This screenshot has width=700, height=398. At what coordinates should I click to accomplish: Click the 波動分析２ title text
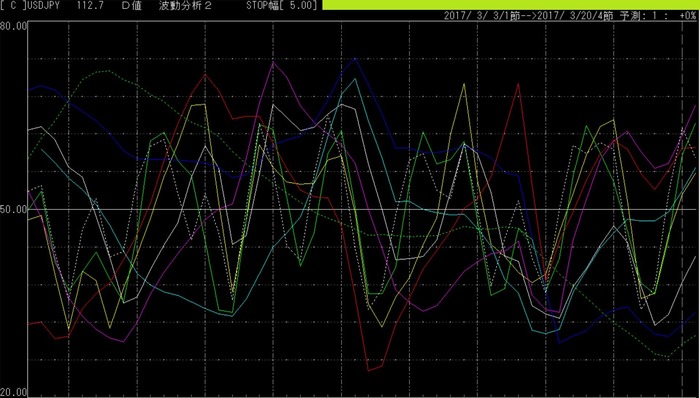coord(186,5)
